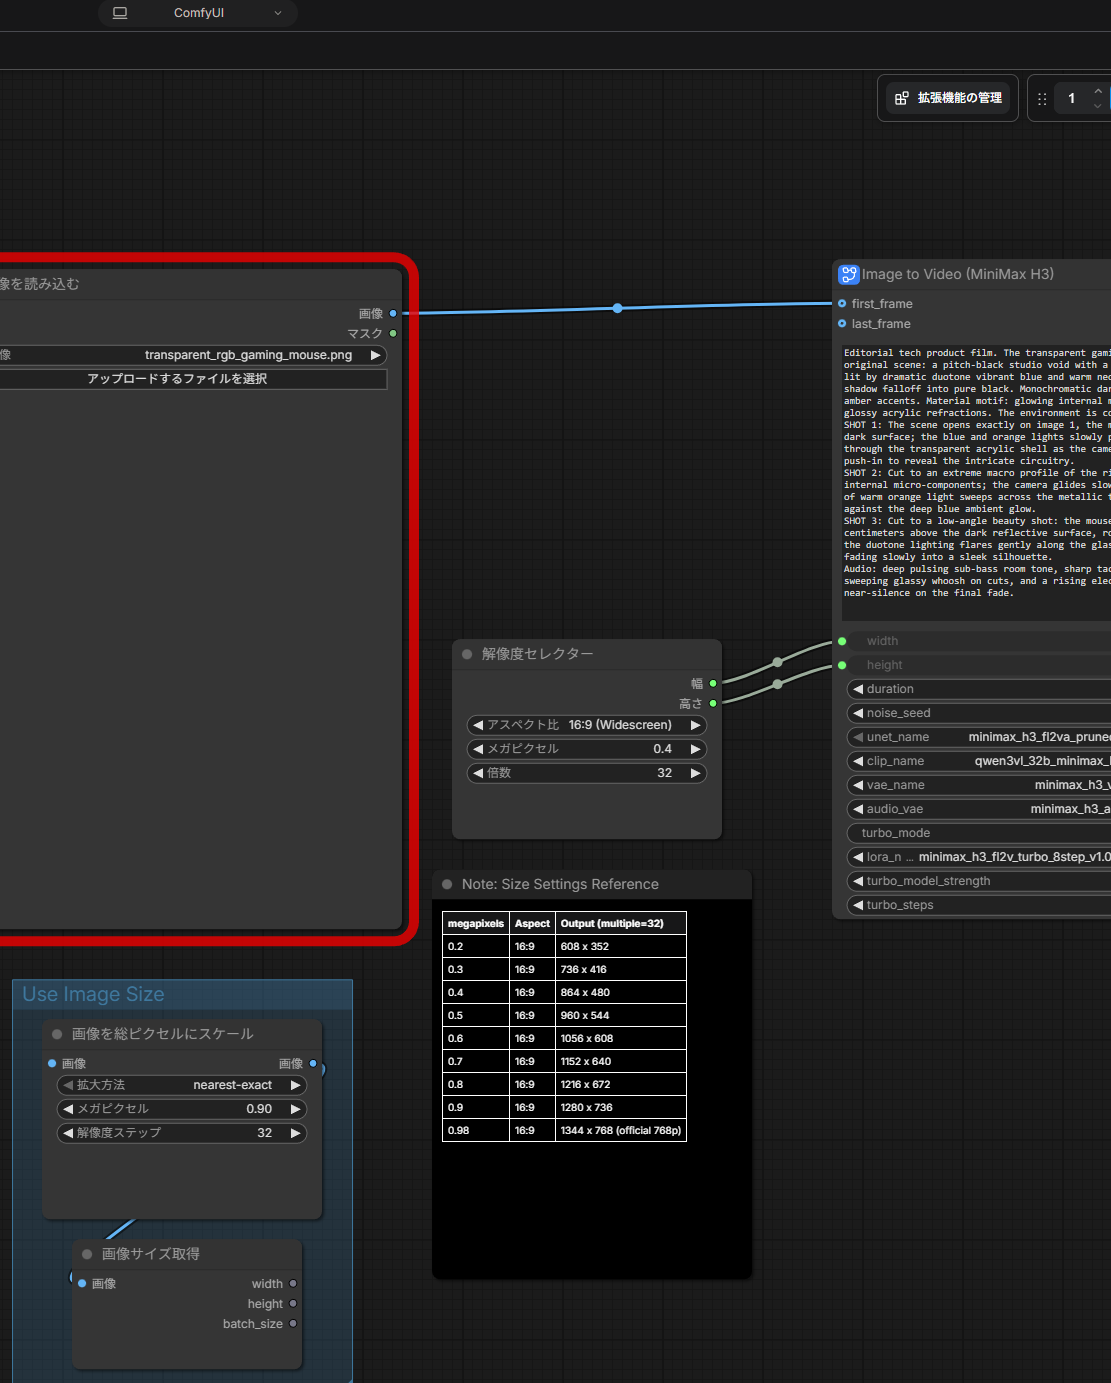The height and width of the screenshot is (1383, 1111).
Task: Click the メガピクセル 0.90 slider value in scale node
Action: (182, 1109)
